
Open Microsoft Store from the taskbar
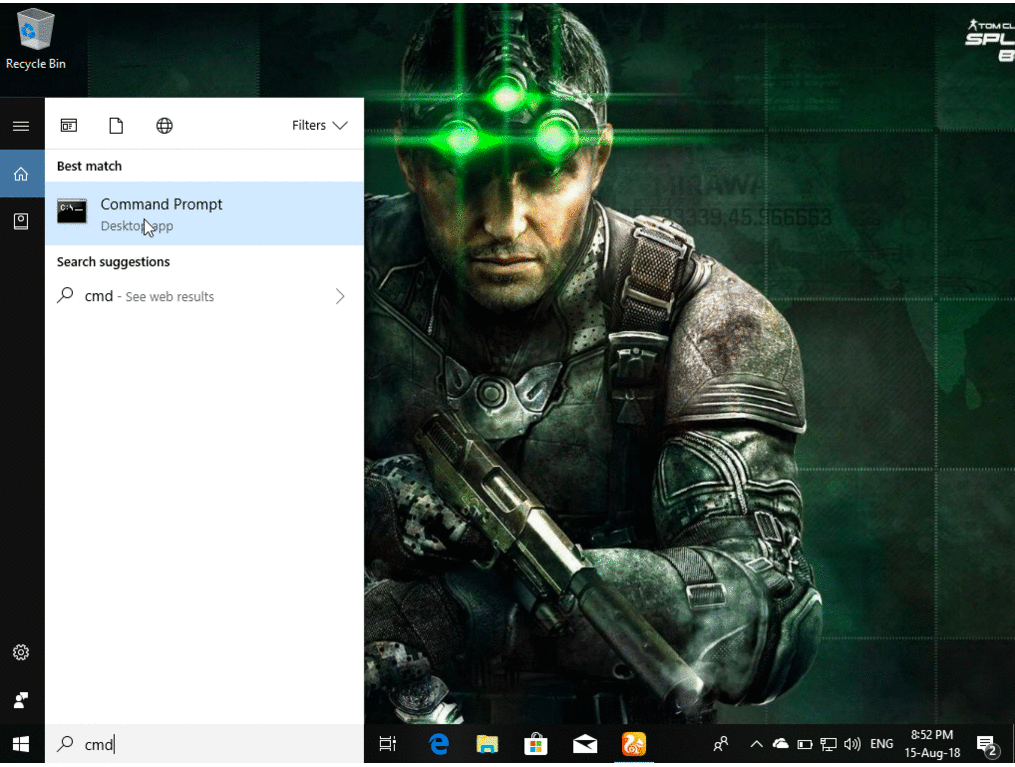(x=535, y=744)
